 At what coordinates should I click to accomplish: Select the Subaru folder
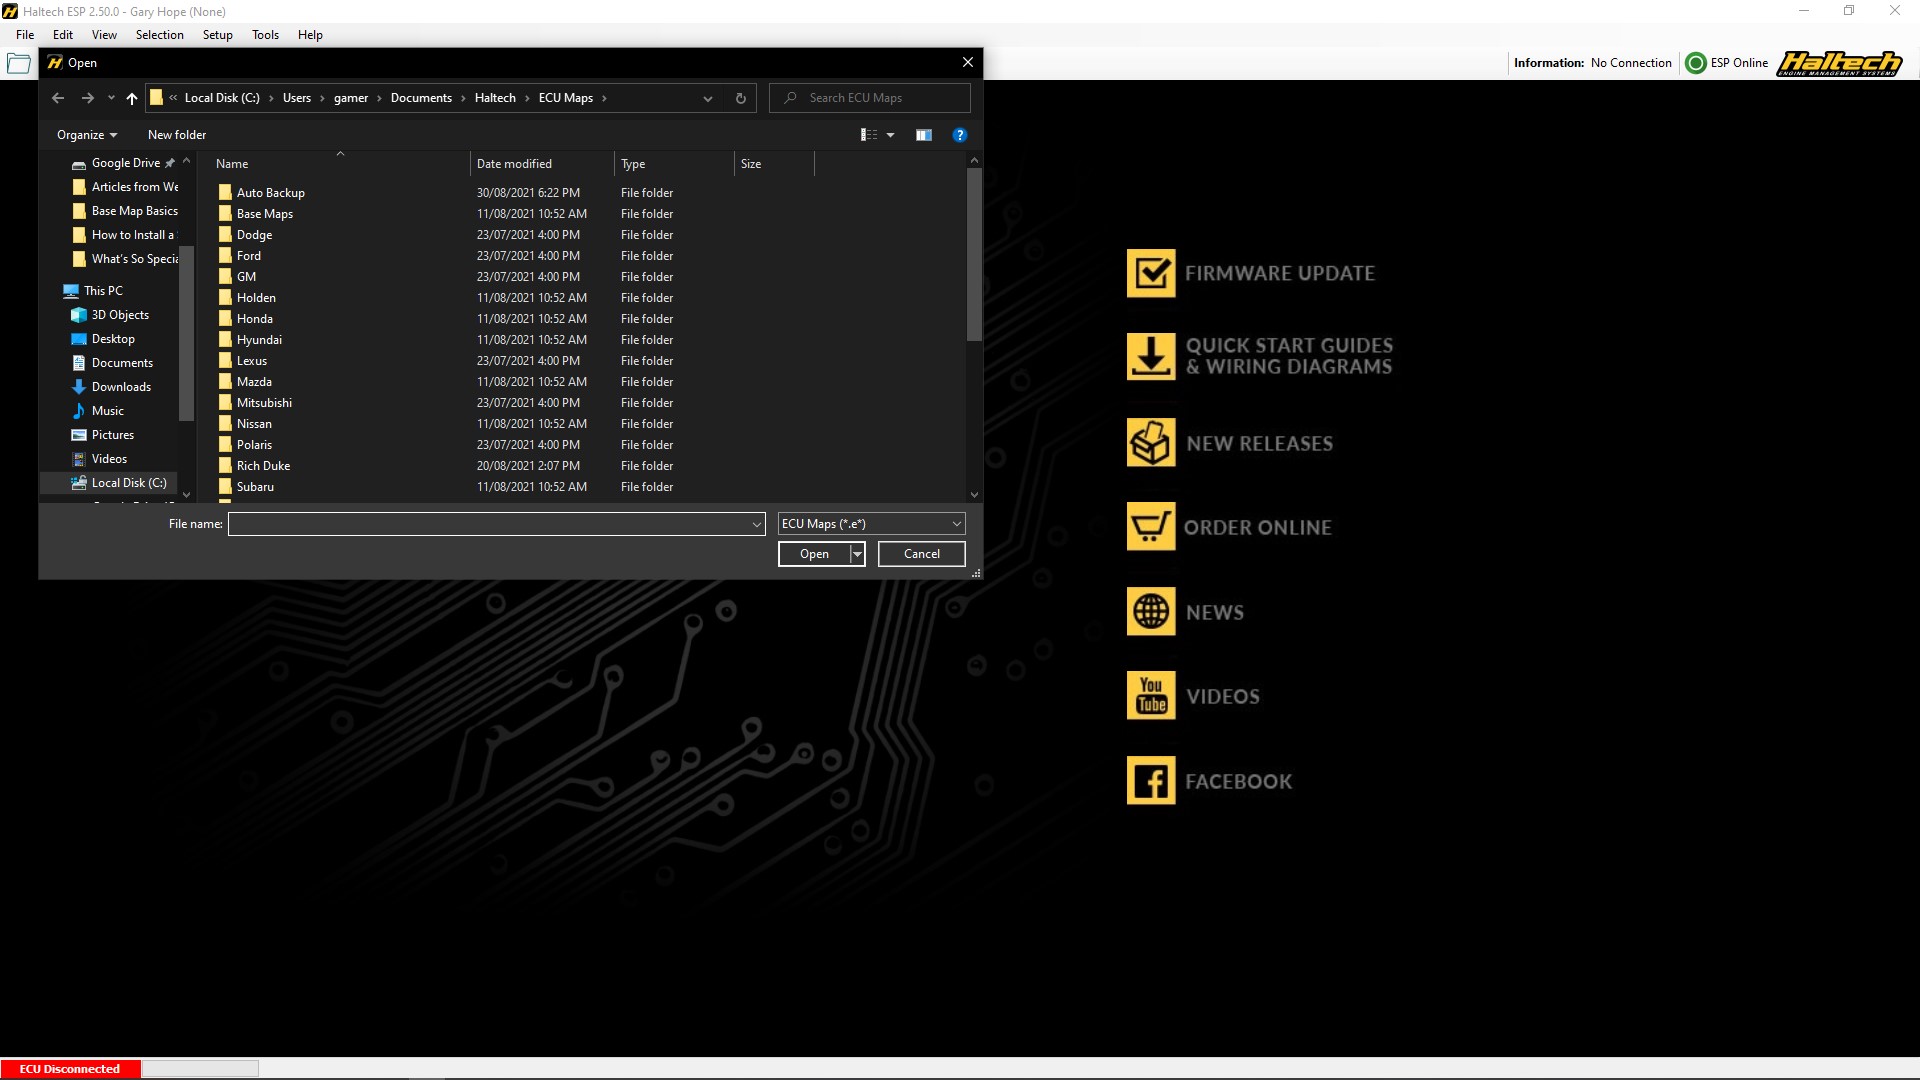(255, 487)
